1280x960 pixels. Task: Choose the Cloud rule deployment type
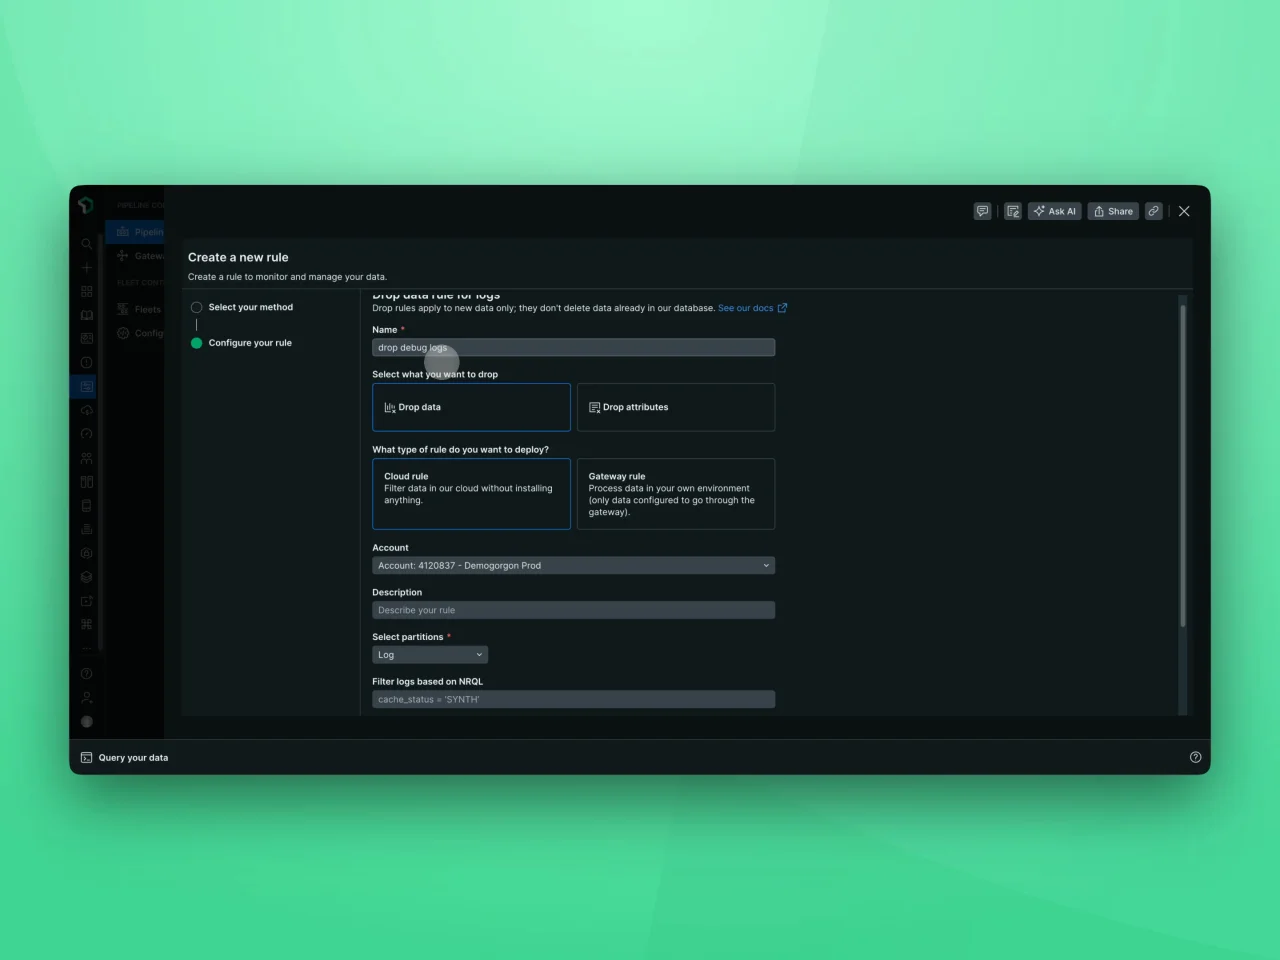pyautogui.click(x=471, y=494)
